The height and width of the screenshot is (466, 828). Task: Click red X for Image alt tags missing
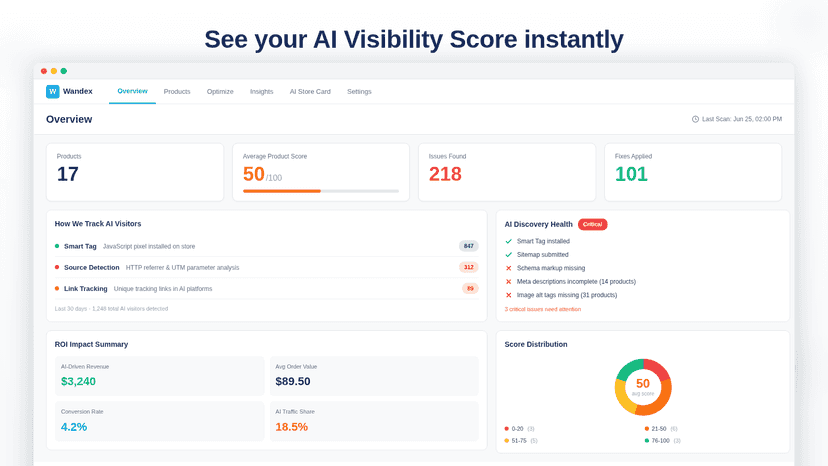pyautogui.click(x=509, y=295)
